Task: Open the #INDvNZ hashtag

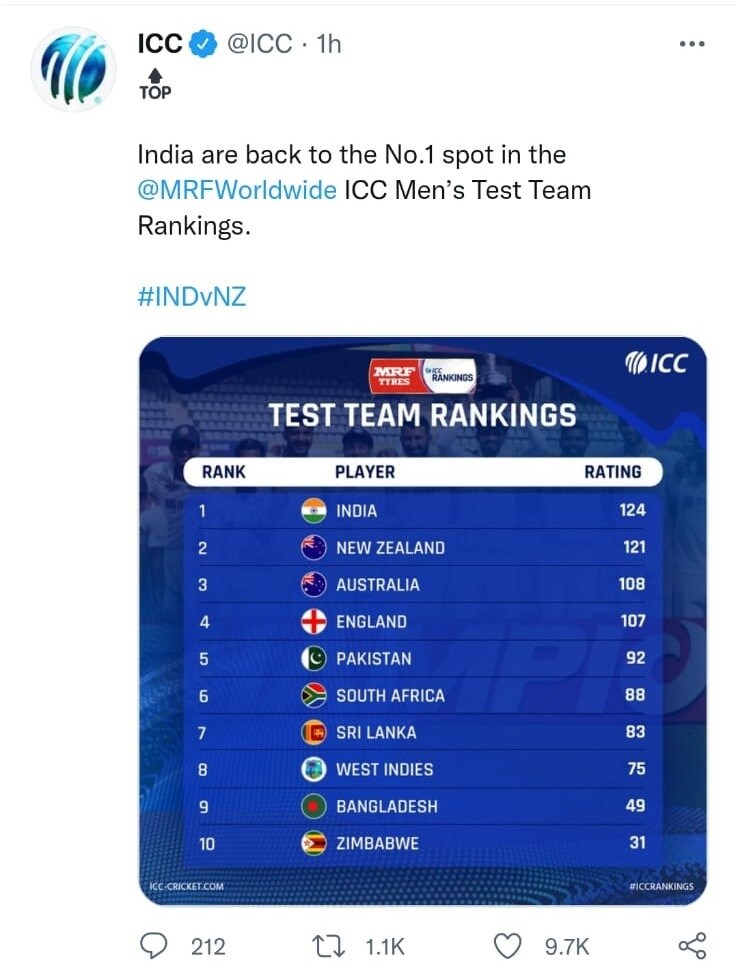Action: pos(192,296)
